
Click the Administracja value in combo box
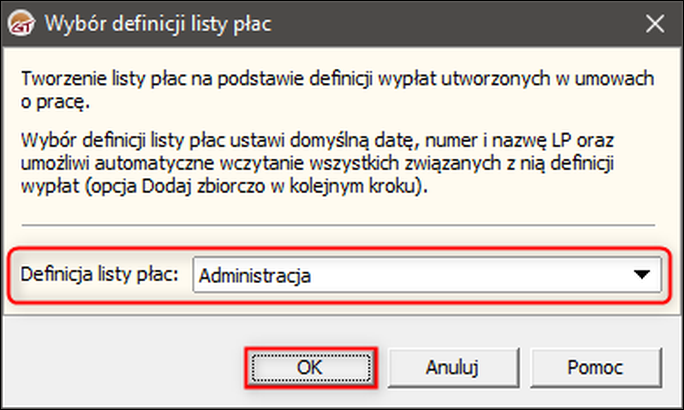pyautogui.click(x=254, y=276)
